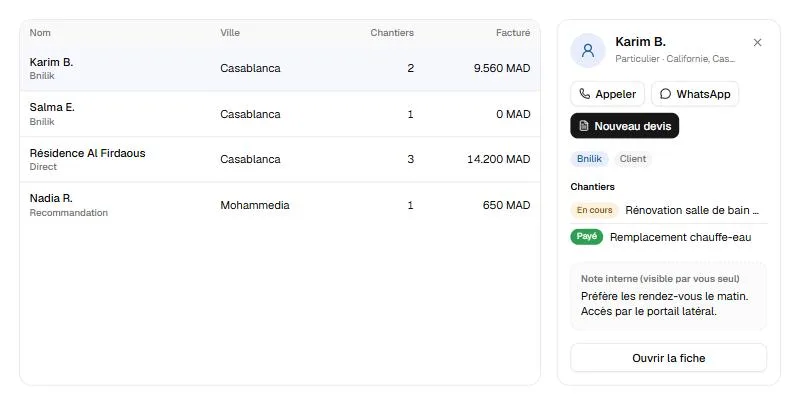Message the client via WhatsApp button
This screenshot has width=800, height=400.
coord(695,94)
